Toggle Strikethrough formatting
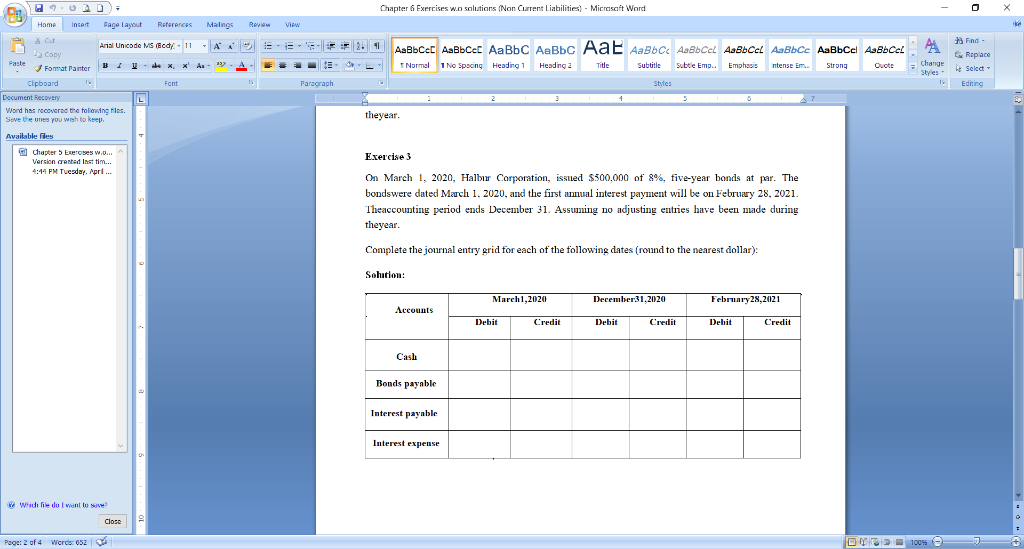The width and height of the screenshot is (1024, 549). pyautogui.click(x=156, y=65)
